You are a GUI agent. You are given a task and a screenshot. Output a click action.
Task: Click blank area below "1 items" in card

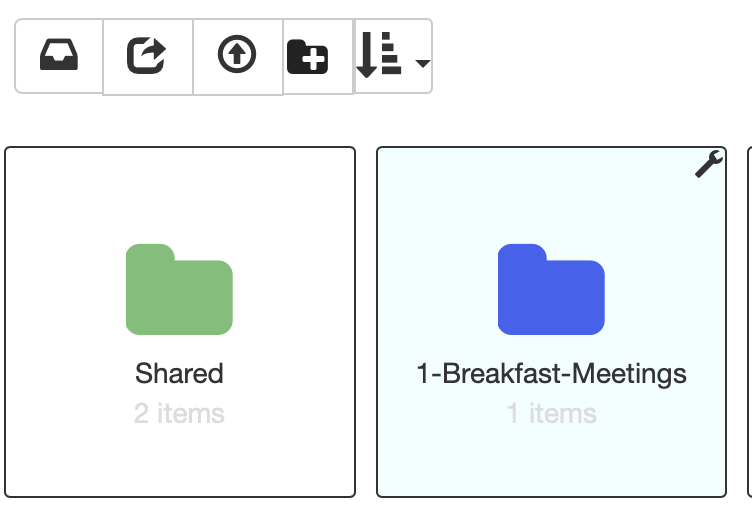pyautogui.click(x=552, y=460)
